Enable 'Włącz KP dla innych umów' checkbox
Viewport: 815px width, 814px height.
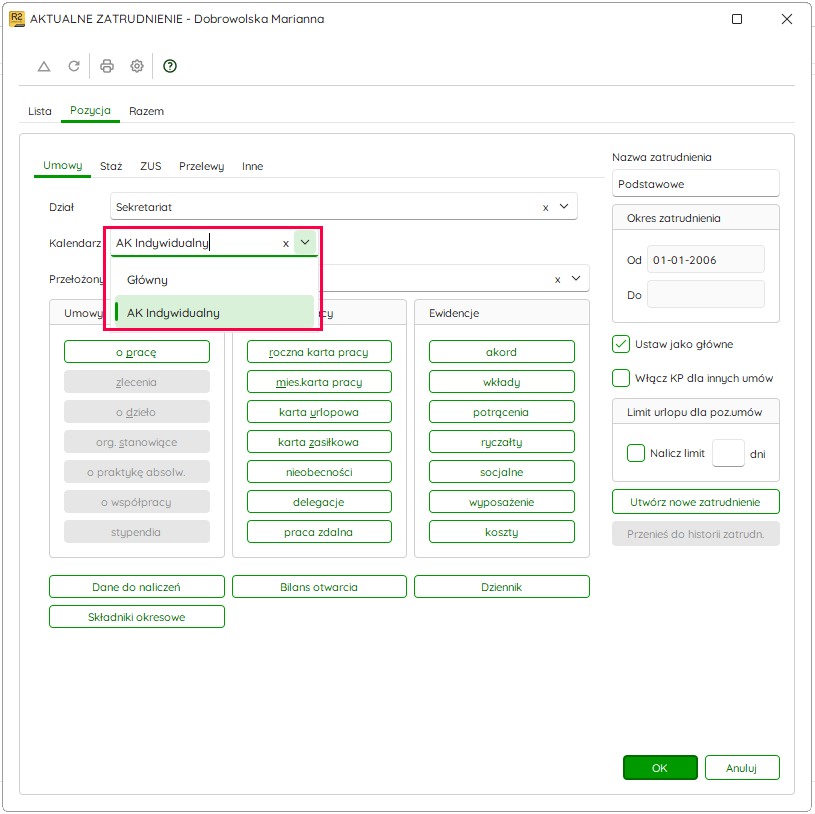pyautogui.click(x=621, y=378)
